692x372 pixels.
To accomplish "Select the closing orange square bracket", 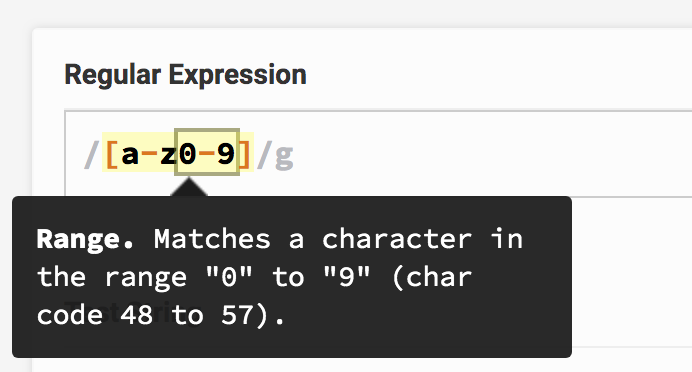I will 245,154.
